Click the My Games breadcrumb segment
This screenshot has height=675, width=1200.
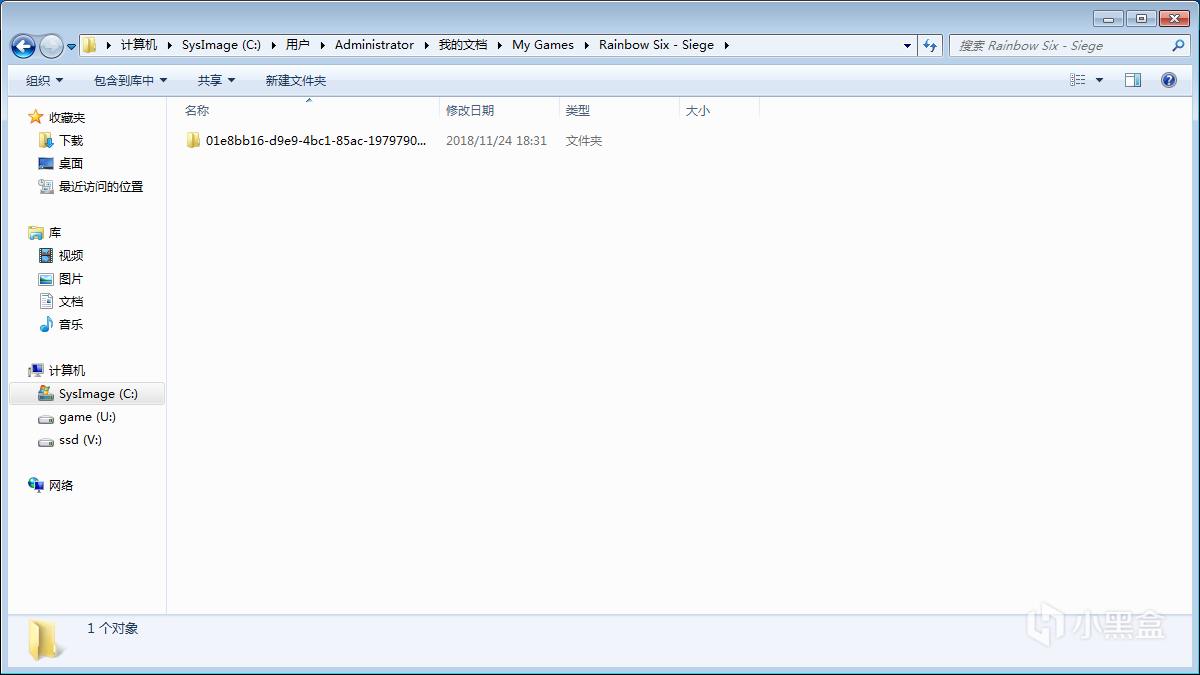point(543,45)
